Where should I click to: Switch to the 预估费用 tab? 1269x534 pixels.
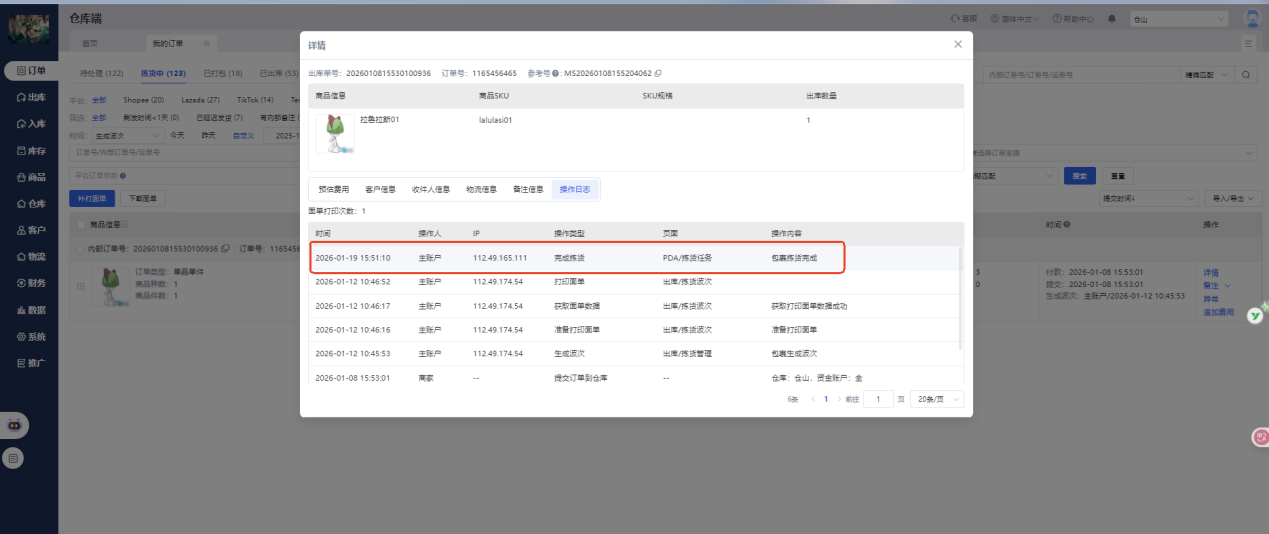[334, 189]
